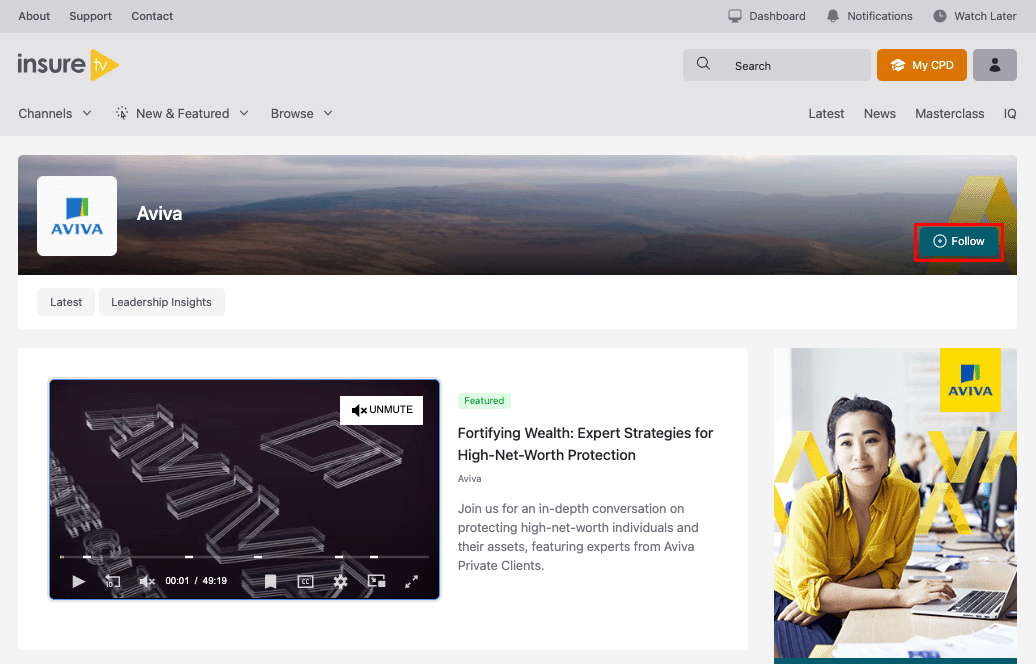
Task: Play the Aviva featured video
Action: (x=79, y=581)
